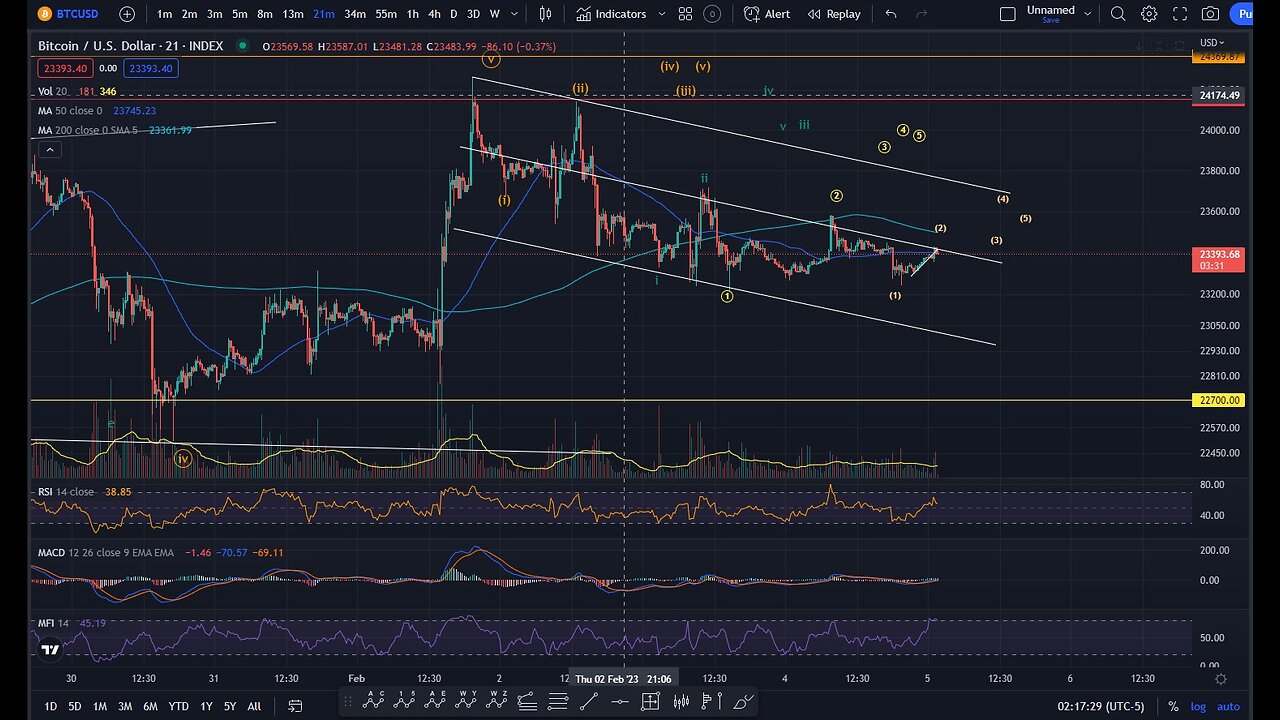The width and height of the screenshot is (1280, 720).
Task: Select the 1m timeframe
Action: [164, 14]
